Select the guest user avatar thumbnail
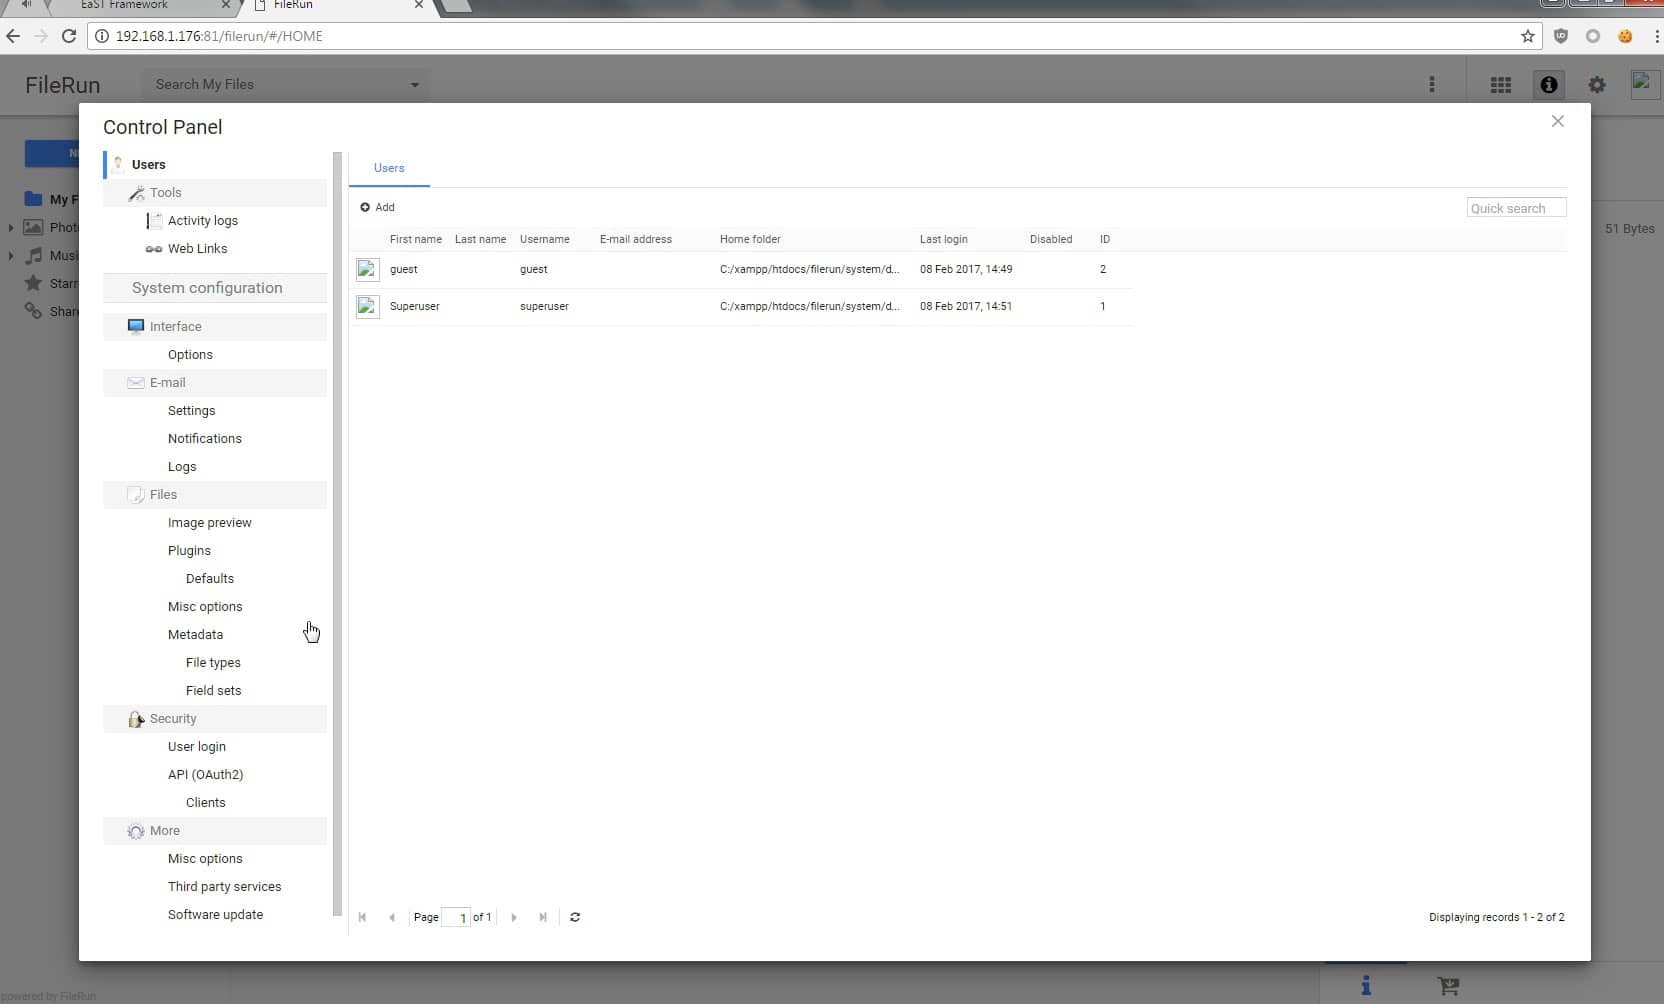The height and width of the screenshot is (1004, 1664). click(366, 269)
